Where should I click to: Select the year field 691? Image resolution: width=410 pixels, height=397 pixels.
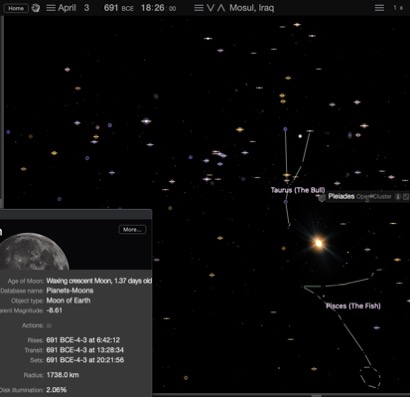(x=111, y=8)
